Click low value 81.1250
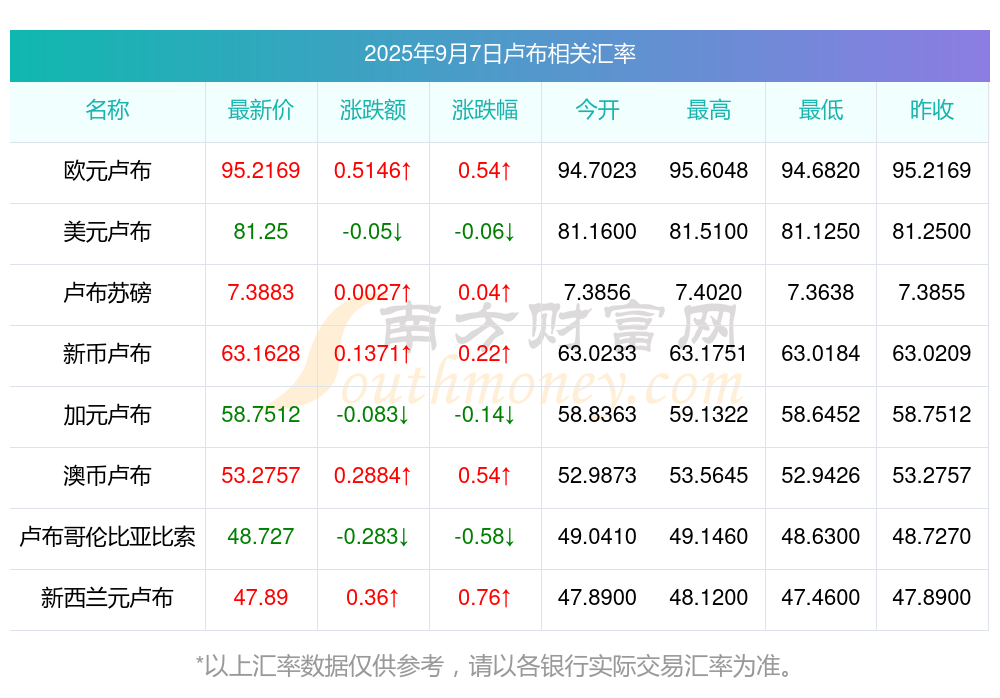1000x698 pixels. [x=821, y=231]
